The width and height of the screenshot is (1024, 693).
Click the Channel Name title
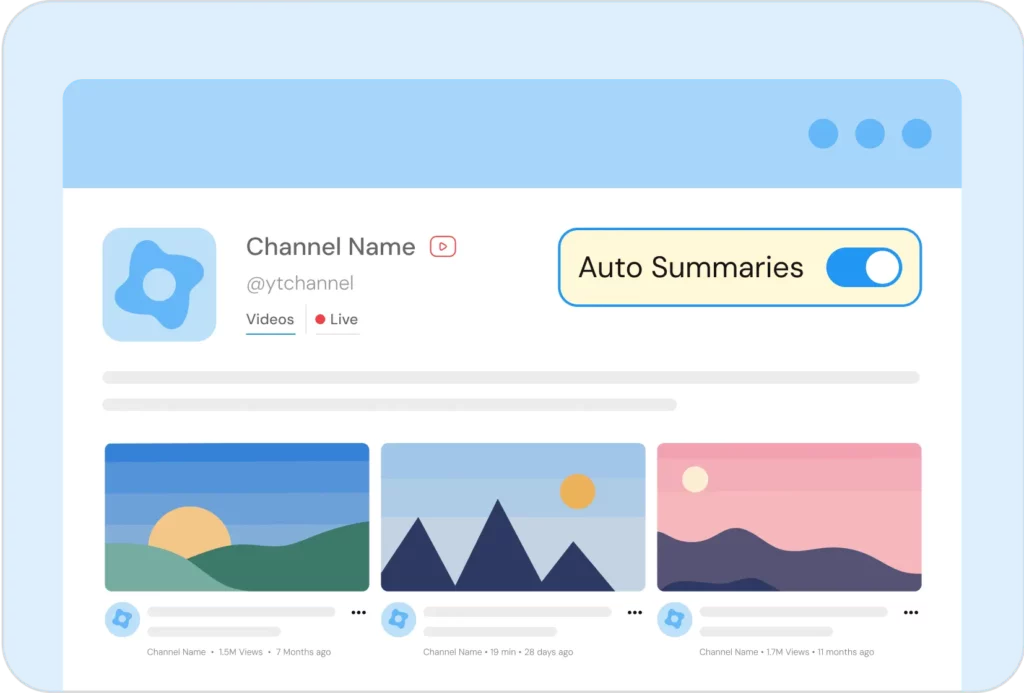click(330, 247)
